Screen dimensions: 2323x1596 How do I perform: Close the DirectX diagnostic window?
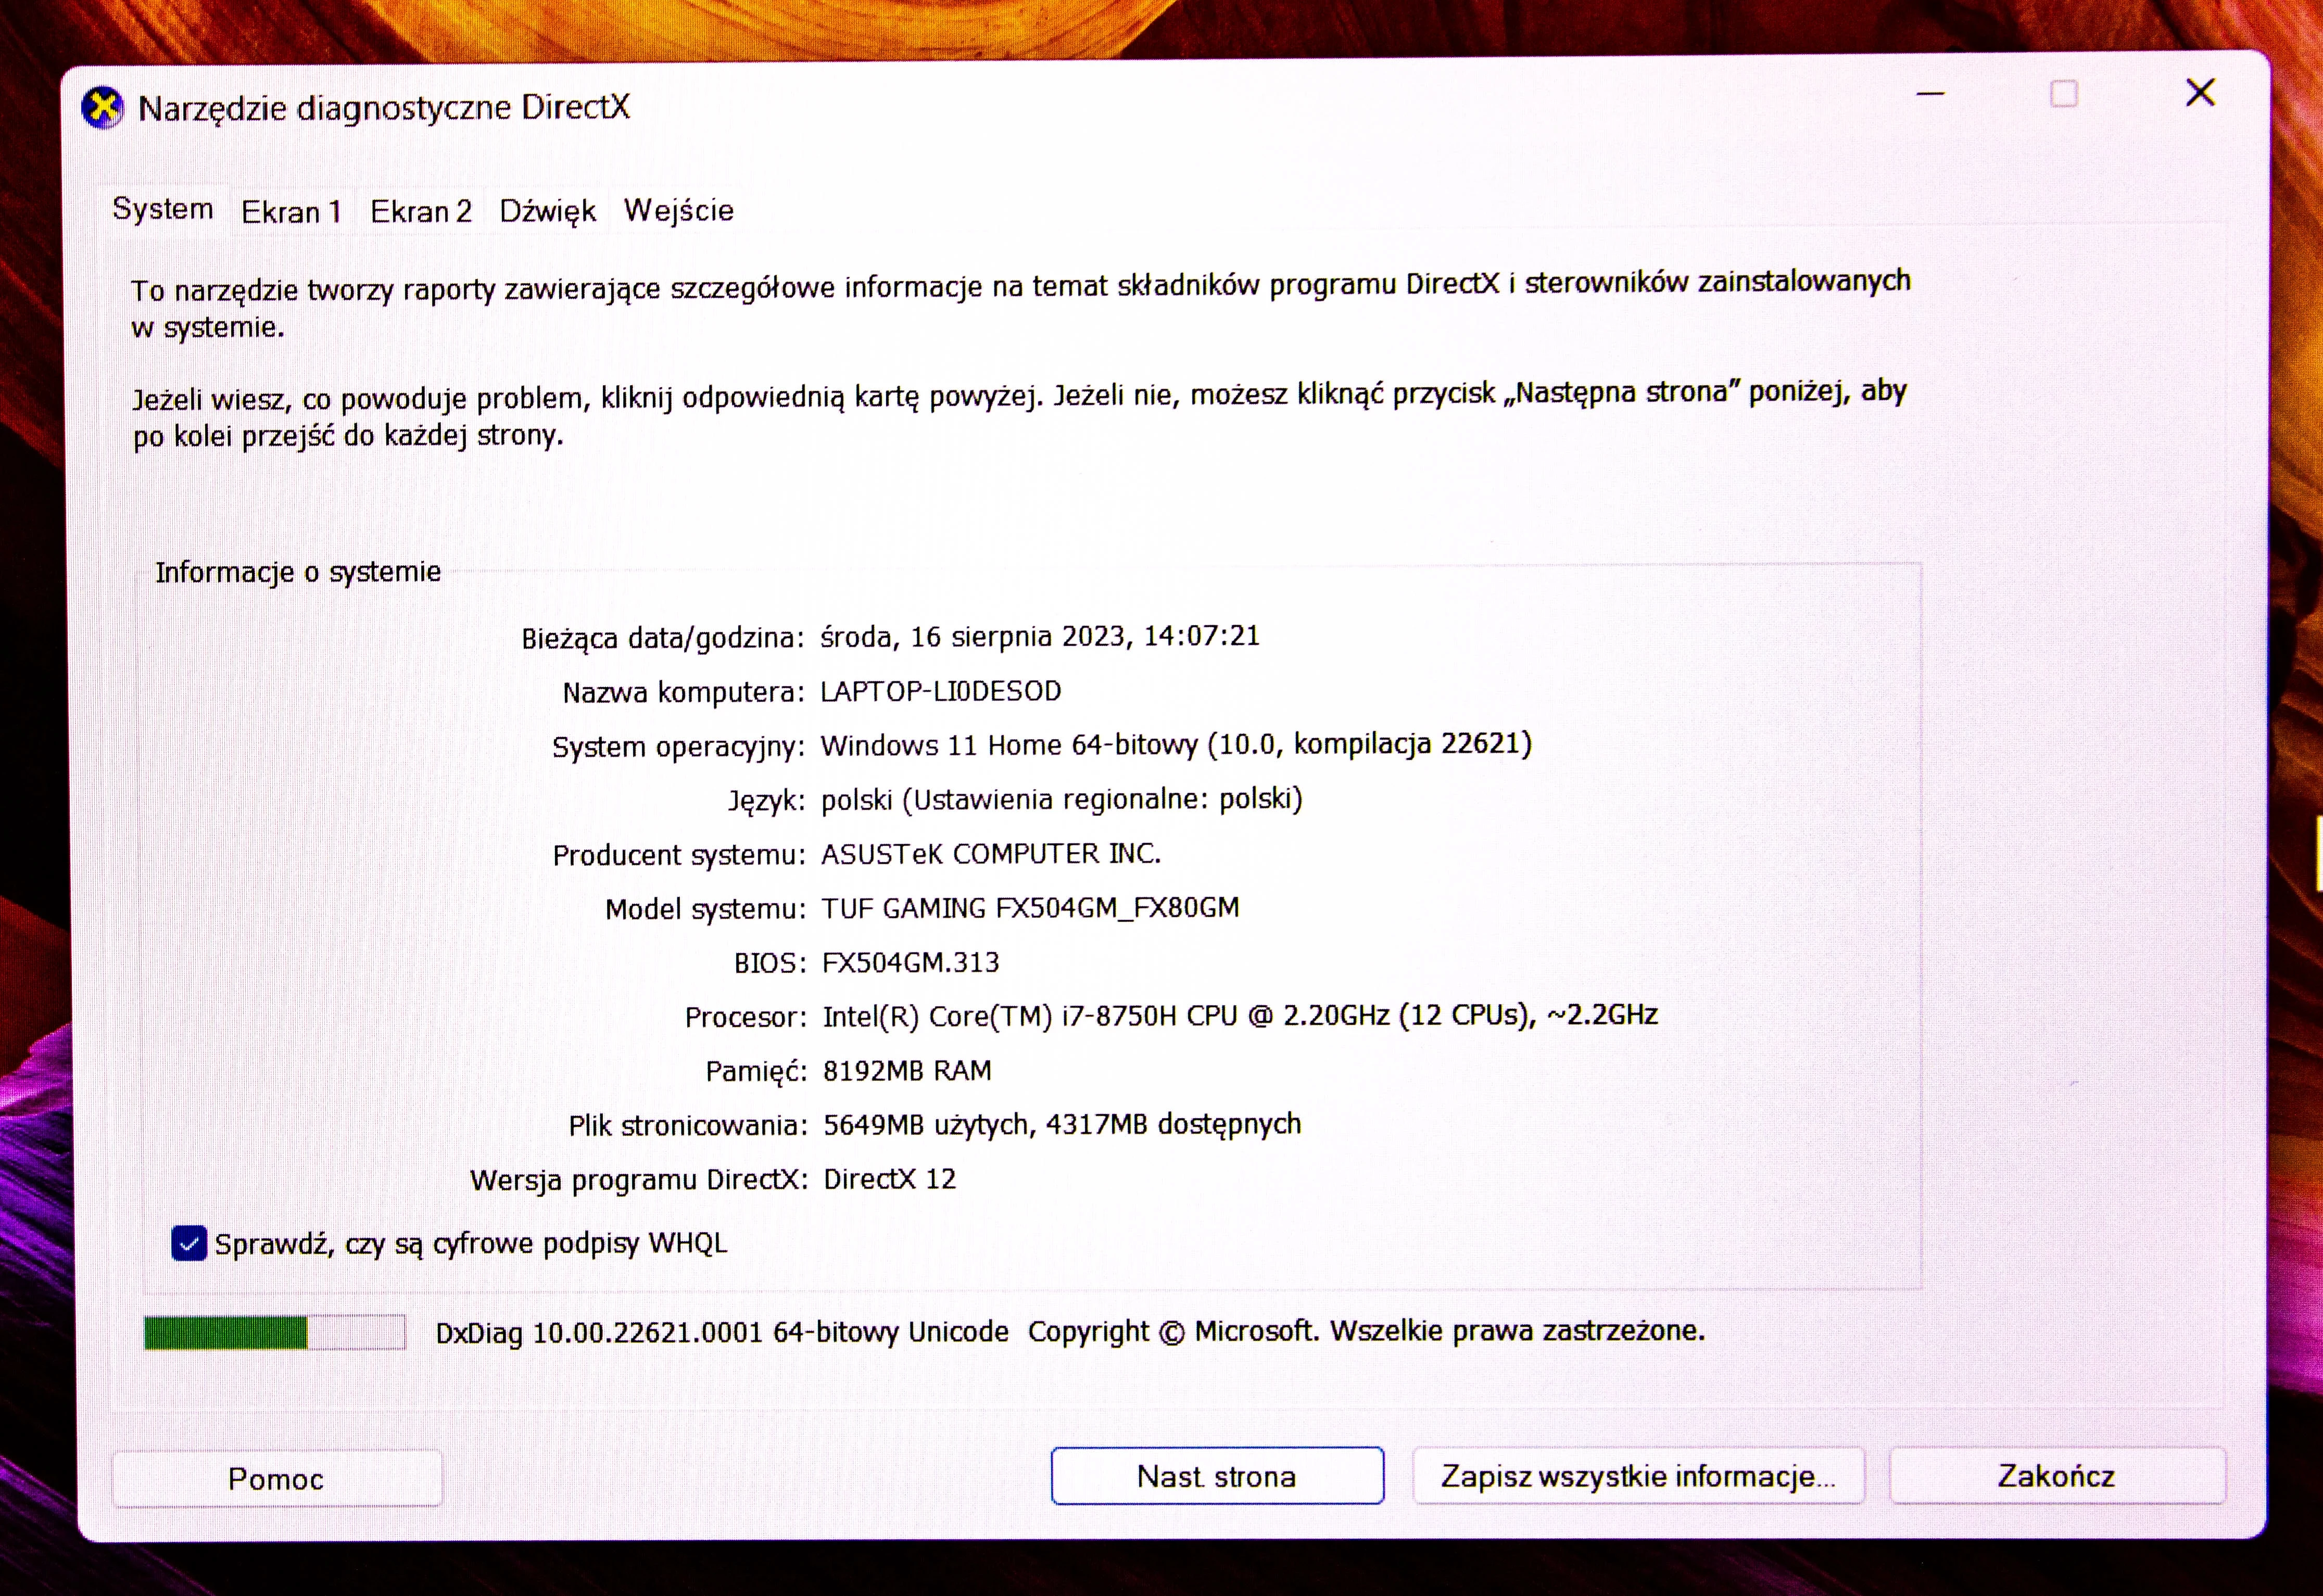pos(2200,93)
